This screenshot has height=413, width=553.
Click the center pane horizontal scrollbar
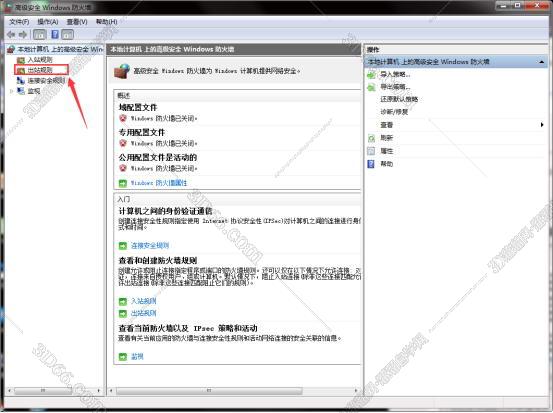click(209, 391)
